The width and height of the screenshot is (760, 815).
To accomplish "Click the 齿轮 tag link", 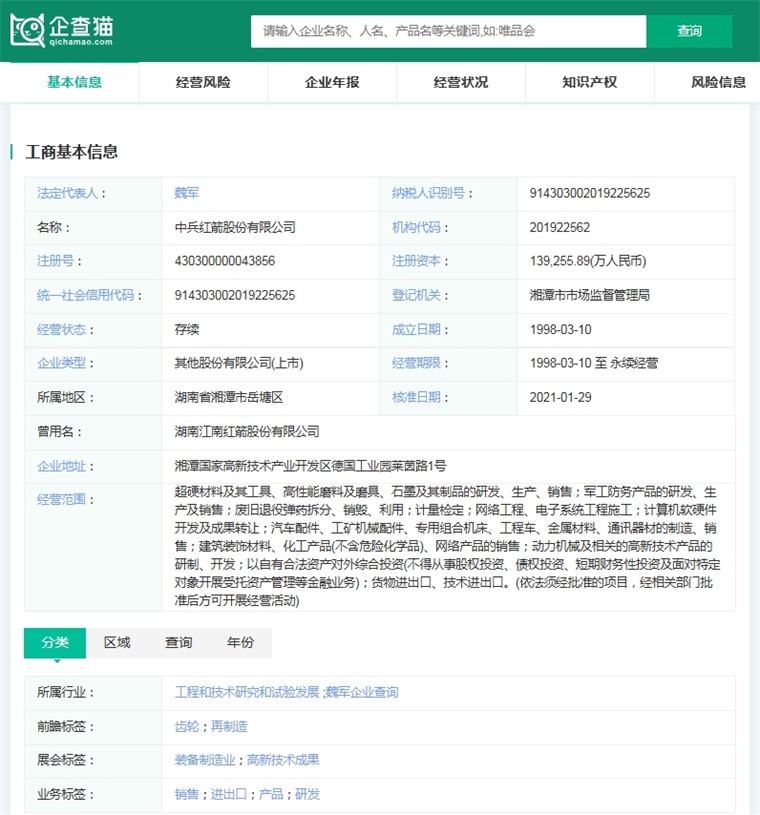I will click(x=187, y=727).
